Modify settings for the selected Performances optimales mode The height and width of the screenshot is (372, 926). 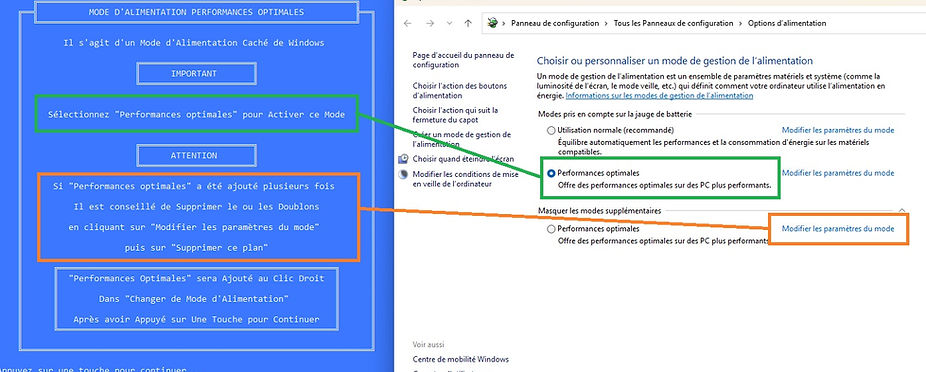pos(838,173)
